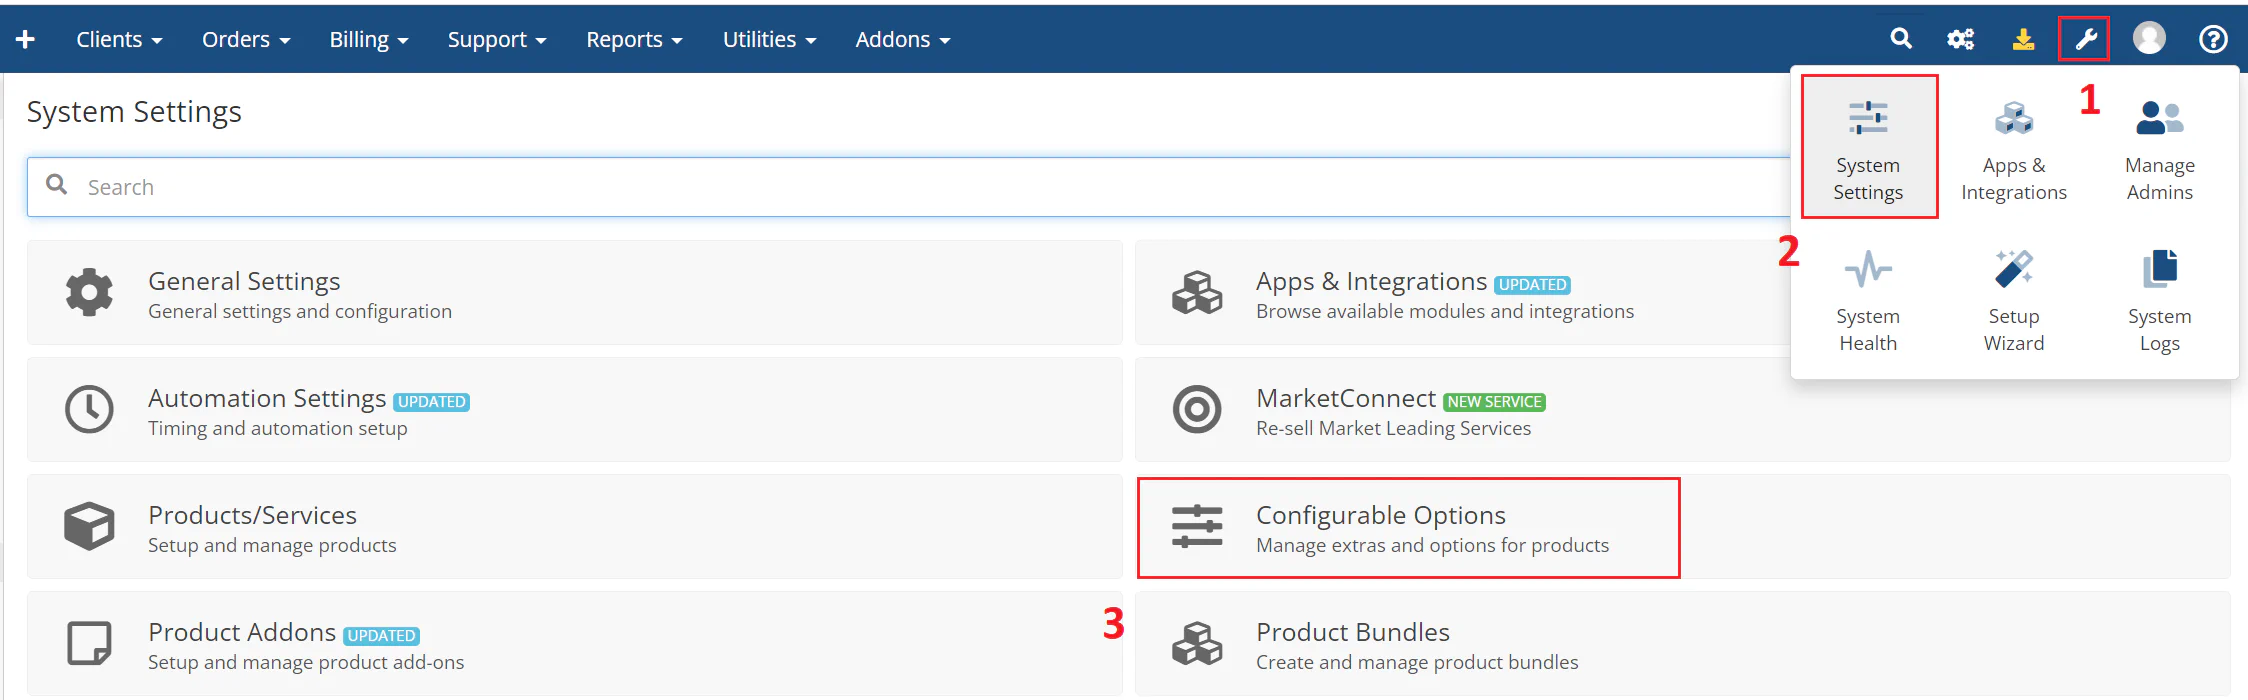This screenshot has width=2248, height=700.
Task: Click the Products/Services box icon
Action: 89,526
